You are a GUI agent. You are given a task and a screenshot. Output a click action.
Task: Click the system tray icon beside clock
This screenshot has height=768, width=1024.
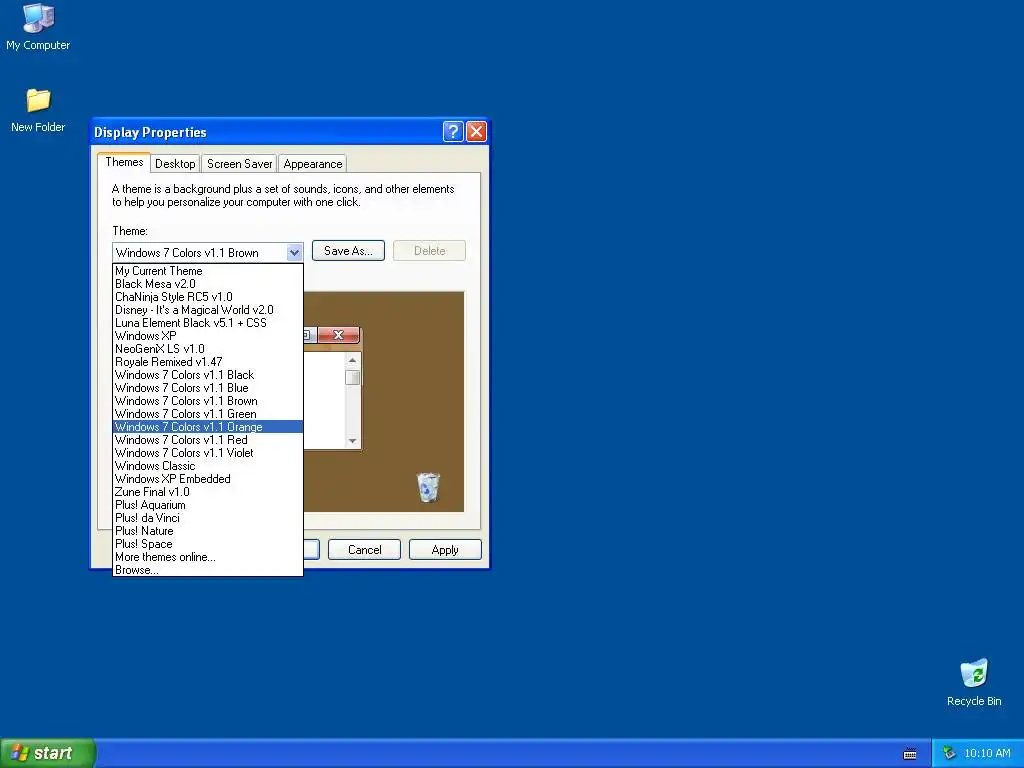949,753
